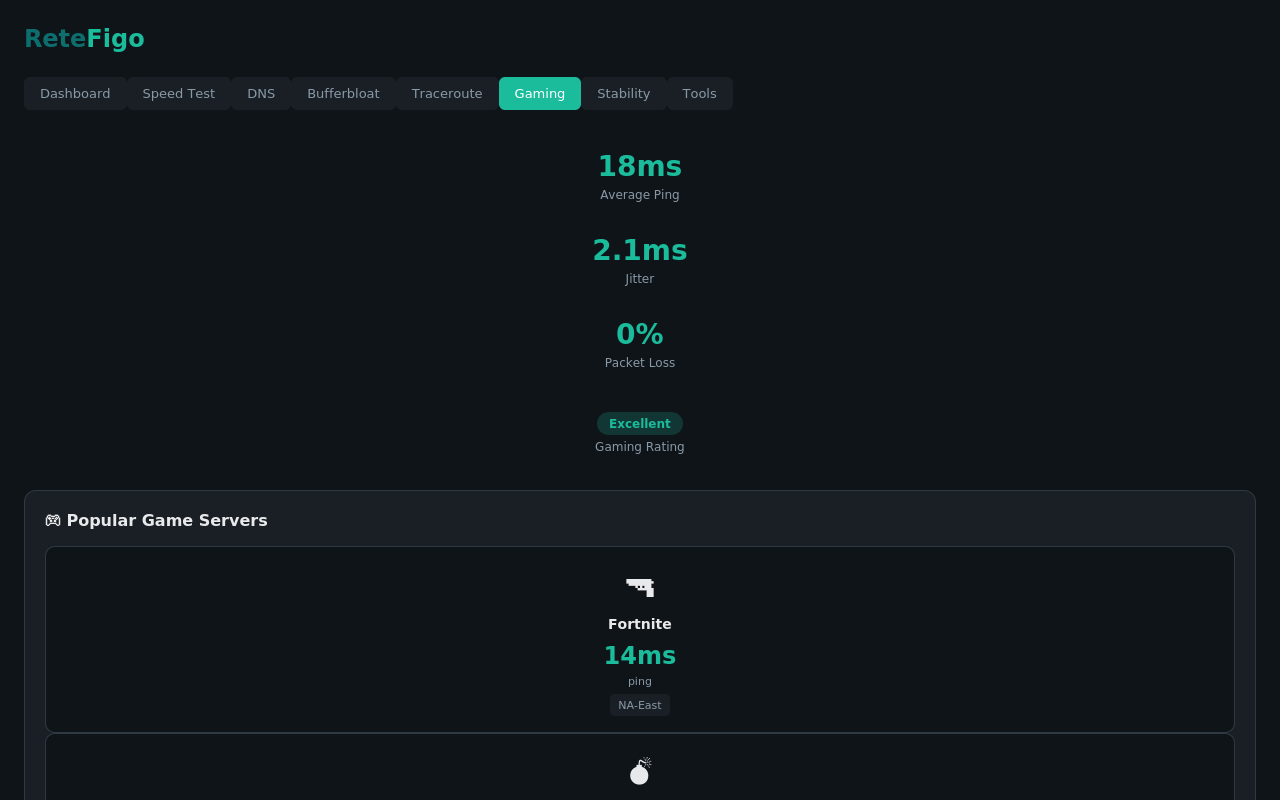This screenshot has width=1280, height=800.
Task: Click the gamepad icon beside Popular Game Servers
Action: click(x=53, y=520)
